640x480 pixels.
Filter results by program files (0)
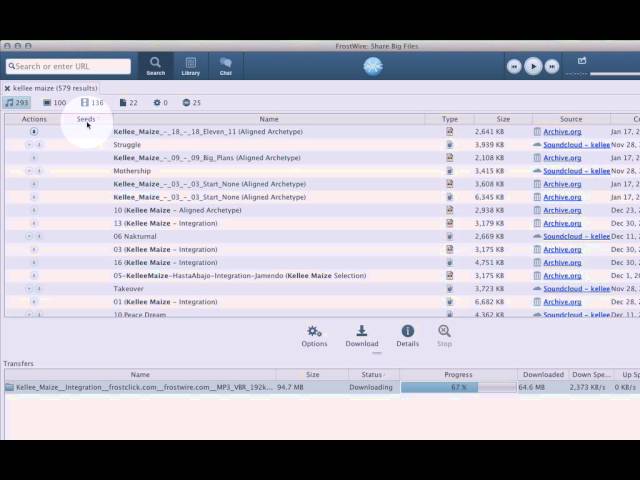tap(160, 102)
